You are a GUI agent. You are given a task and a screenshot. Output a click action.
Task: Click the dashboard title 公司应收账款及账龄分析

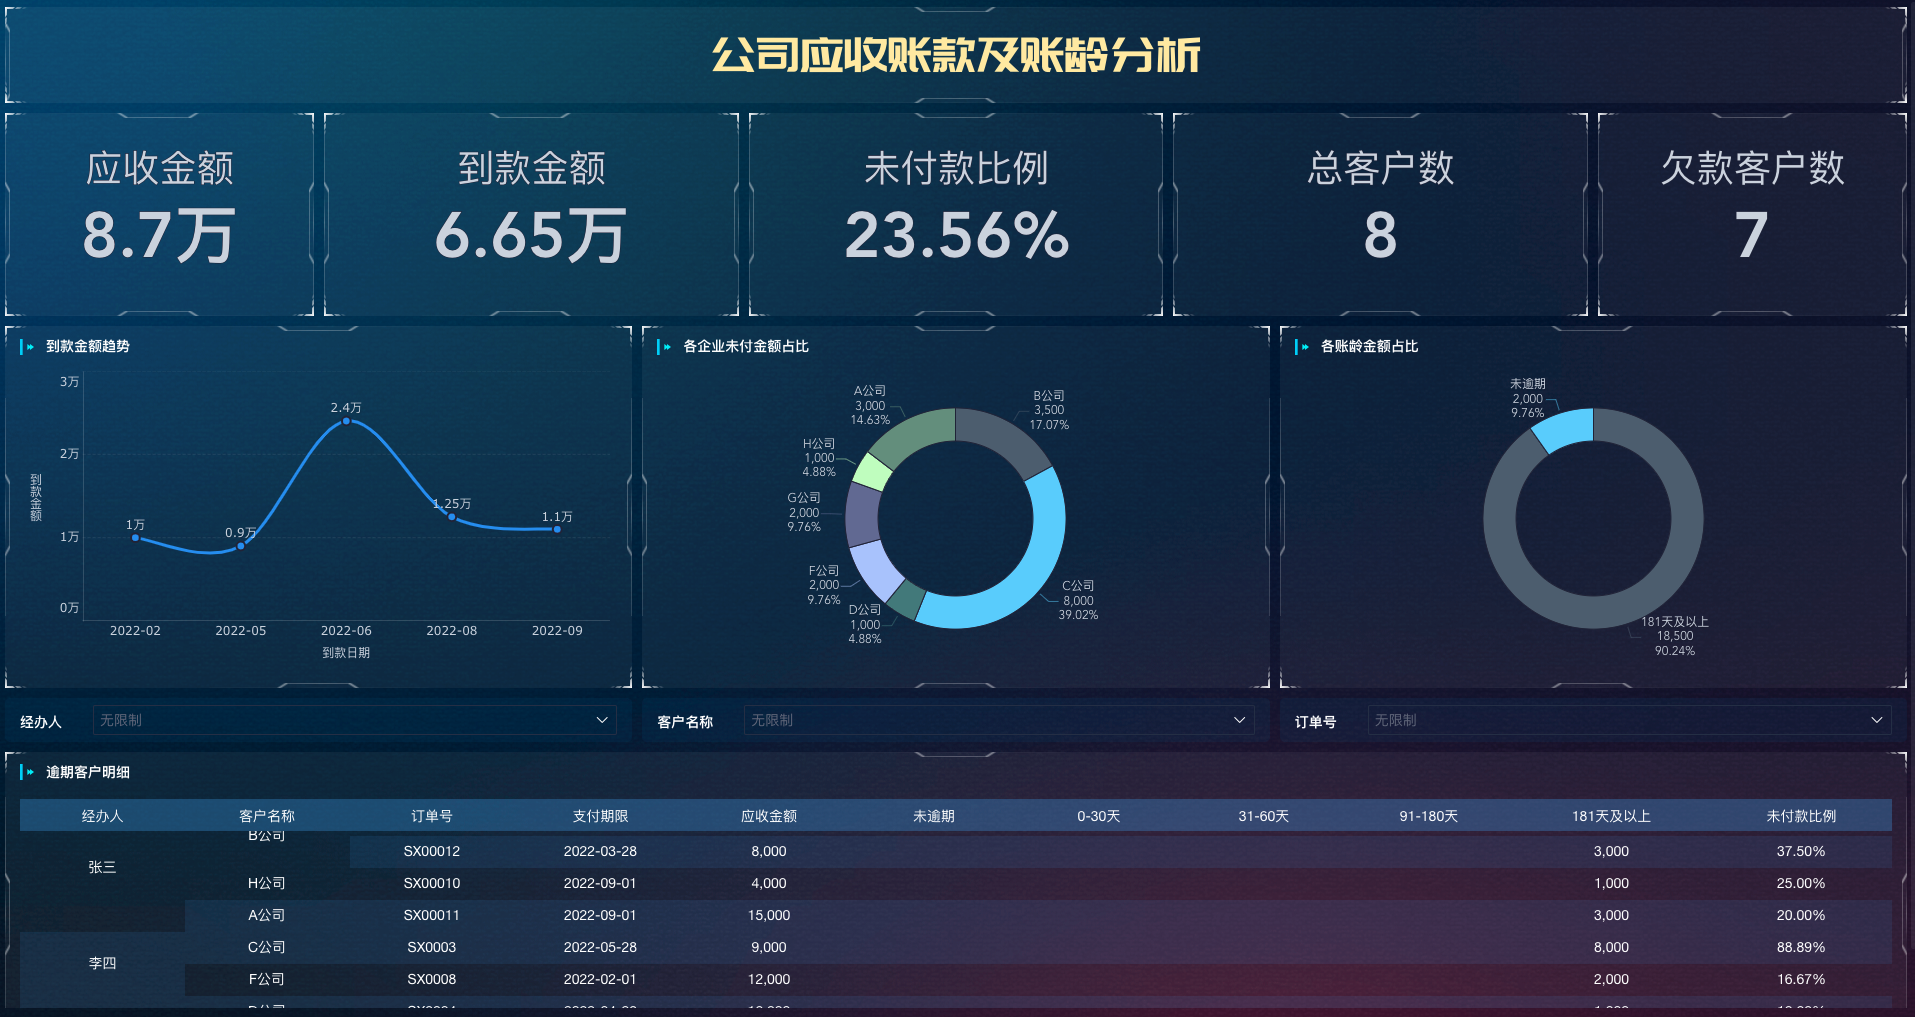pyautogui.click(x=955, y=58)
